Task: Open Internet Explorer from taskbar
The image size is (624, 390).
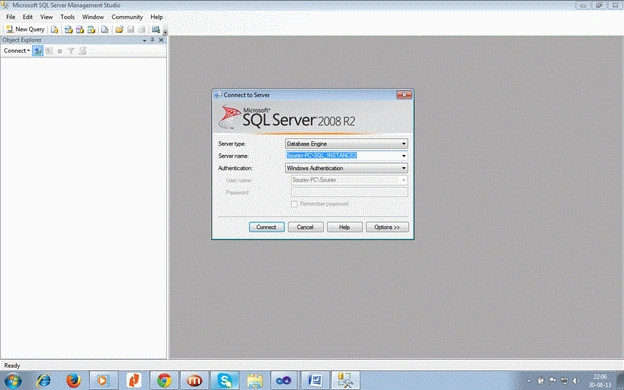Action: 43,381
